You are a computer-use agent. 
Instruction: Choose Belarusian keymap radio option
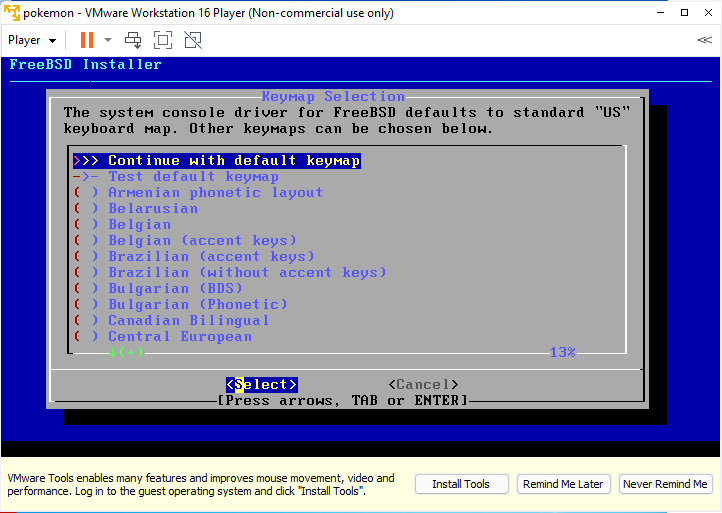(135, 209)
